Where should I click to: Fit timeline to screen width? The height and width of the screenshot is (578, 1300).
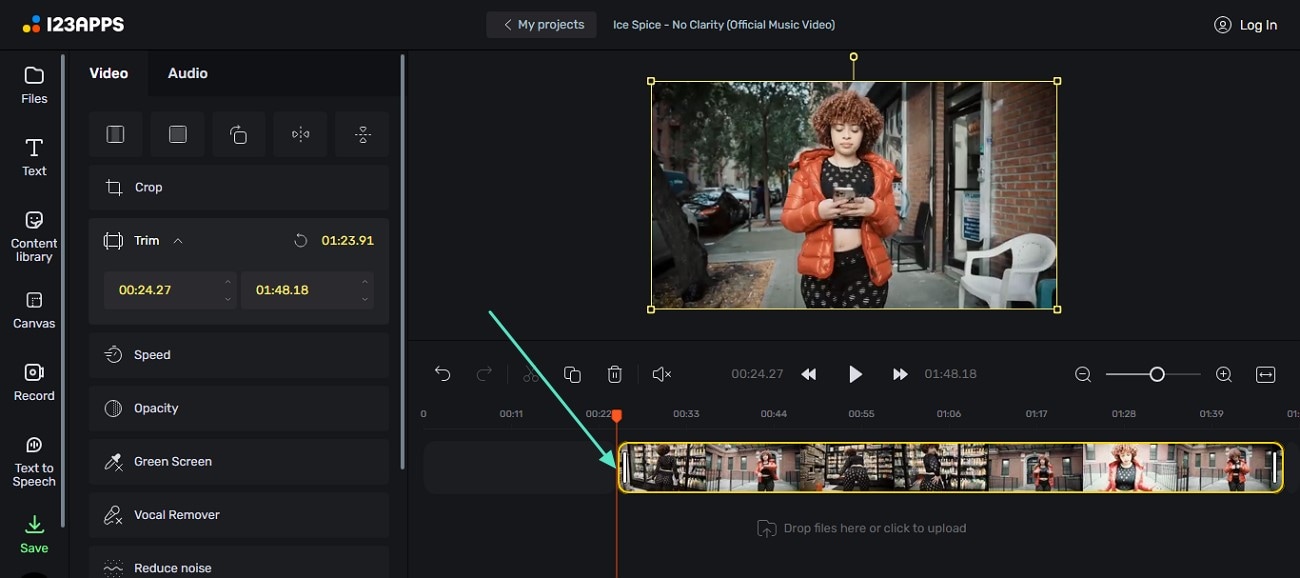(1265, 374)
